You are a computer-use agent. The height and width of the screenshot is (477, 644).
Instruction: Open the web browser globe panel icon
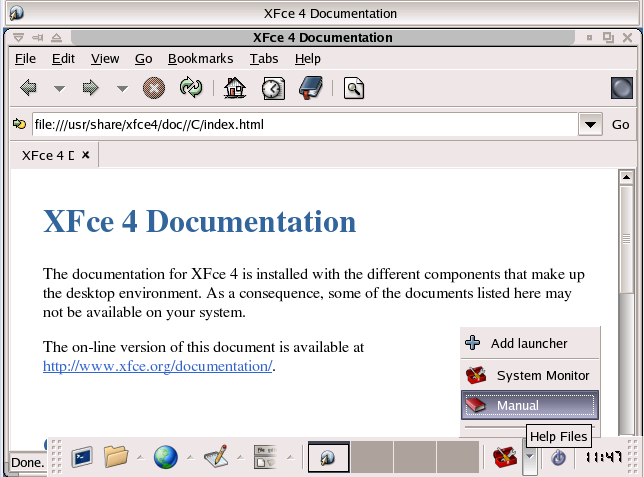point(165,457)
